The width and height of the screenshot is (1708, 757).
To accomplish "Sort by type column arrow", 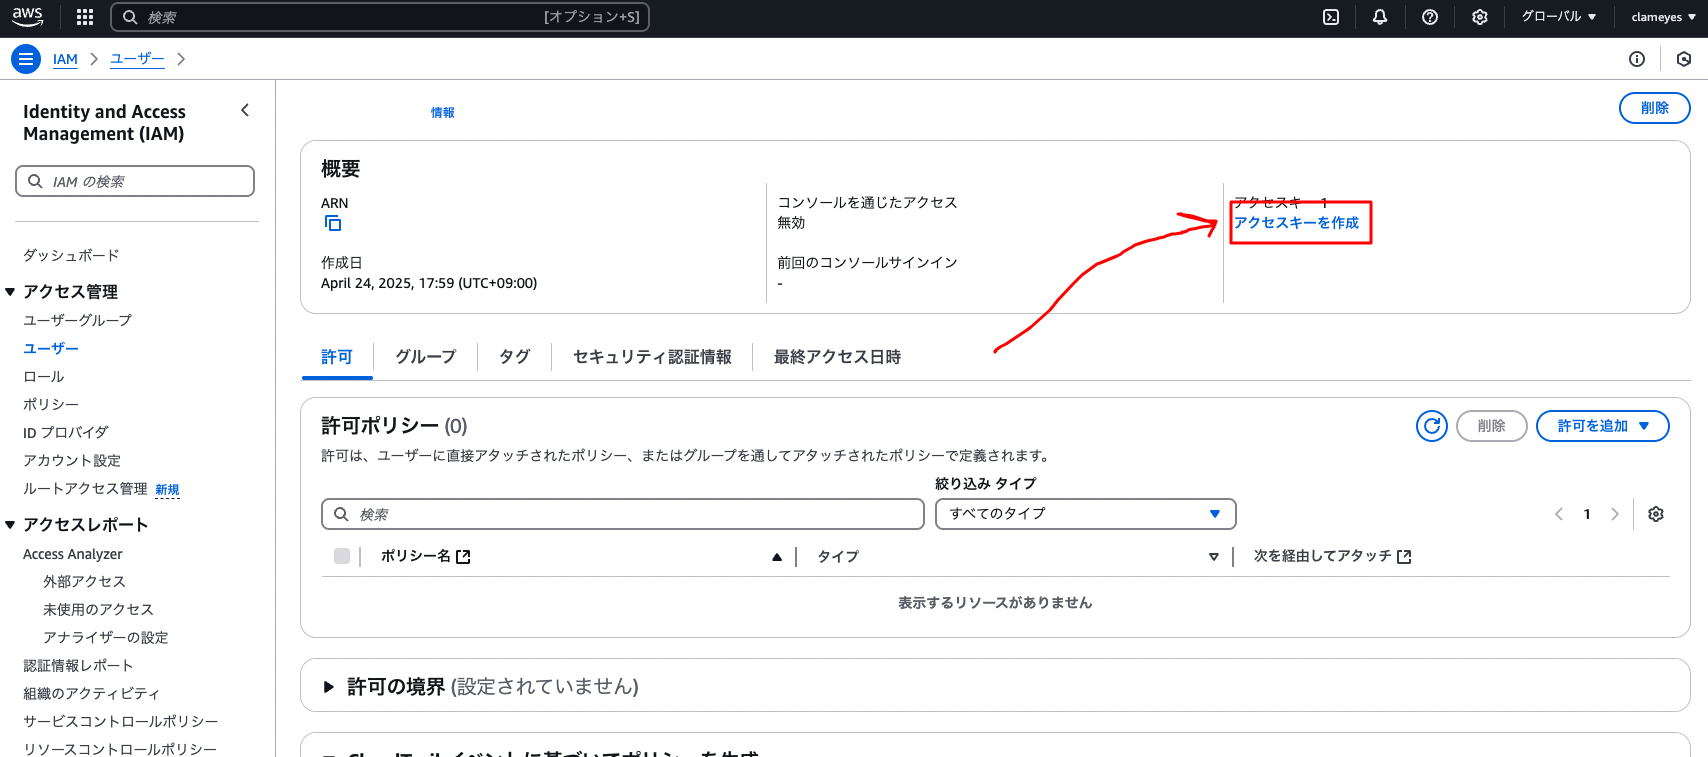I will 1214,557.
